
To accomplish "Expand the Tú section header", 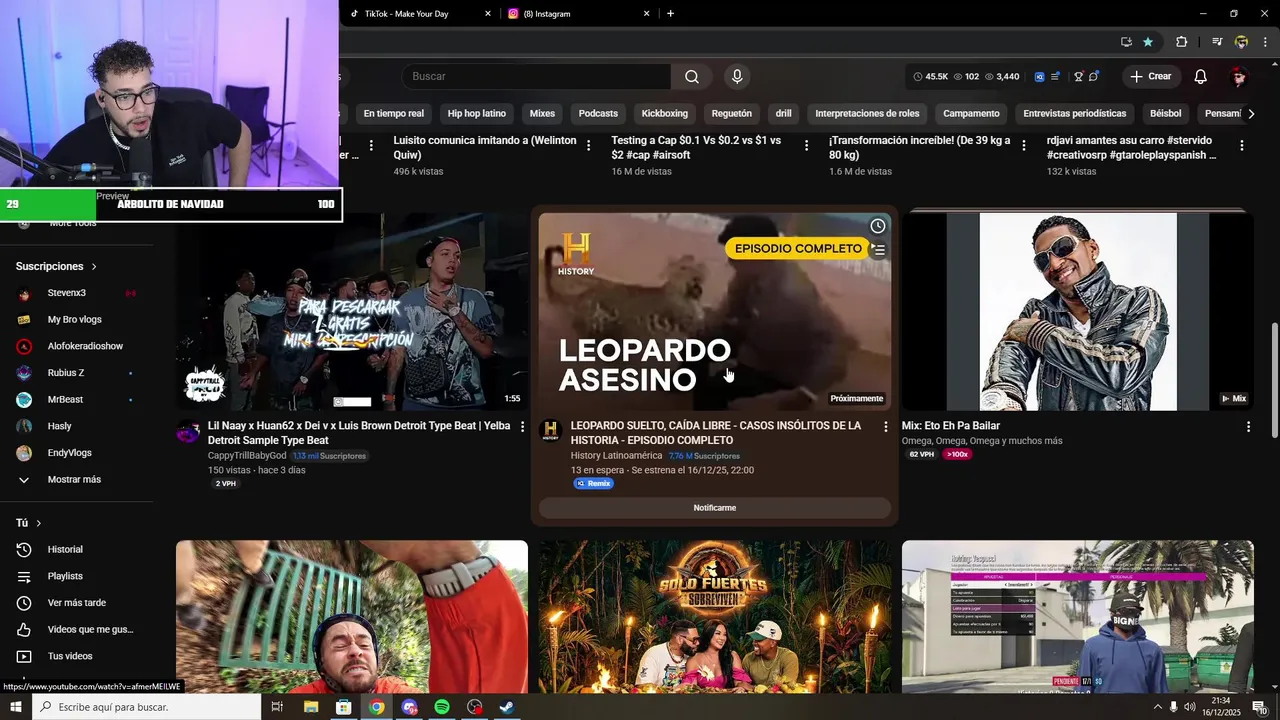I will tap(28, 523).
